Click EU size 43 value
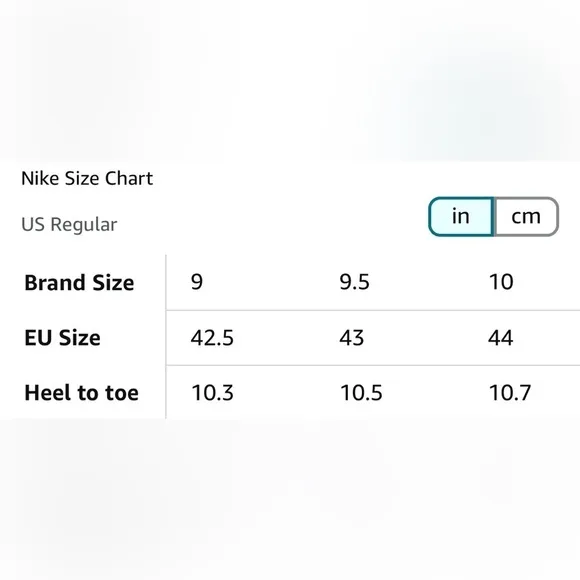The width and height of the screenshot is (580, 580). [351, 338]
